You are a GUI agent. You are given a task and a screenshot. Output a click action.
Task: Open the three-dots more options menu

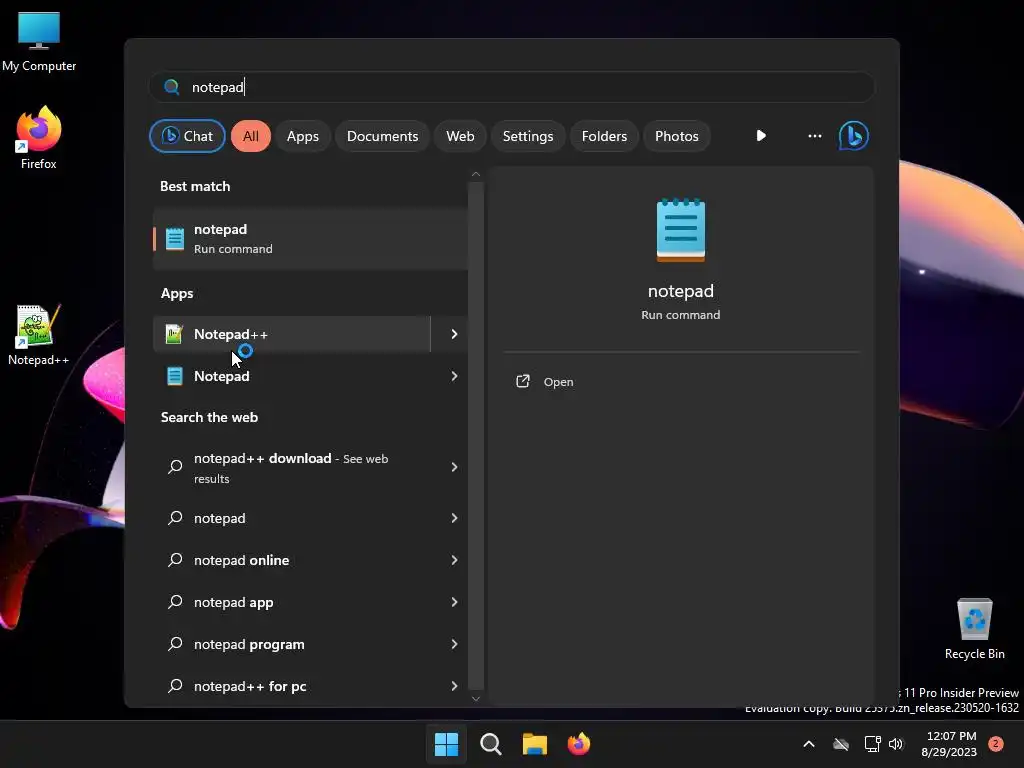pyautogui.click(x=814, y=136)
